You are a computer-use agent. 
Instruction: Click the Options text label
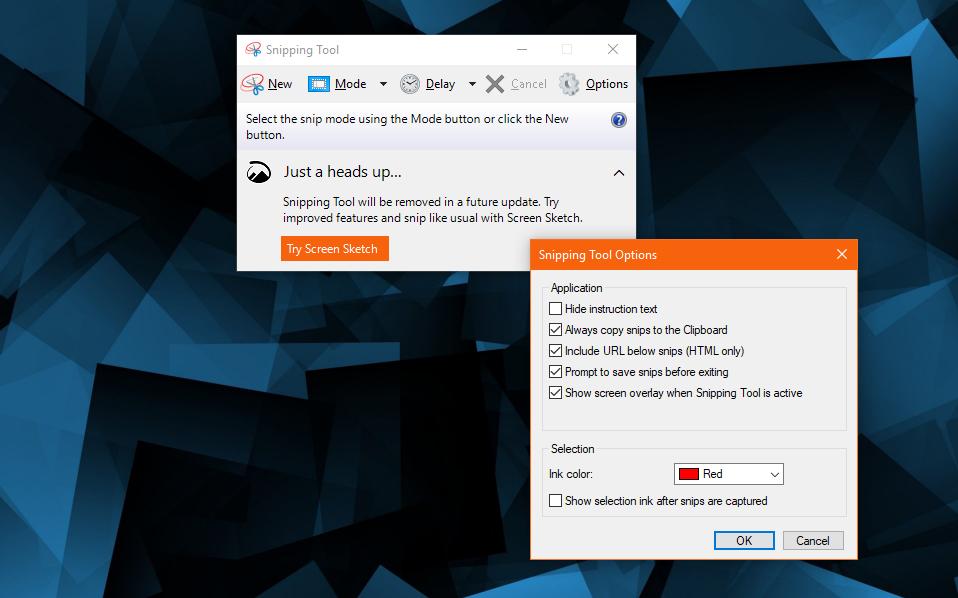point(607,84)
